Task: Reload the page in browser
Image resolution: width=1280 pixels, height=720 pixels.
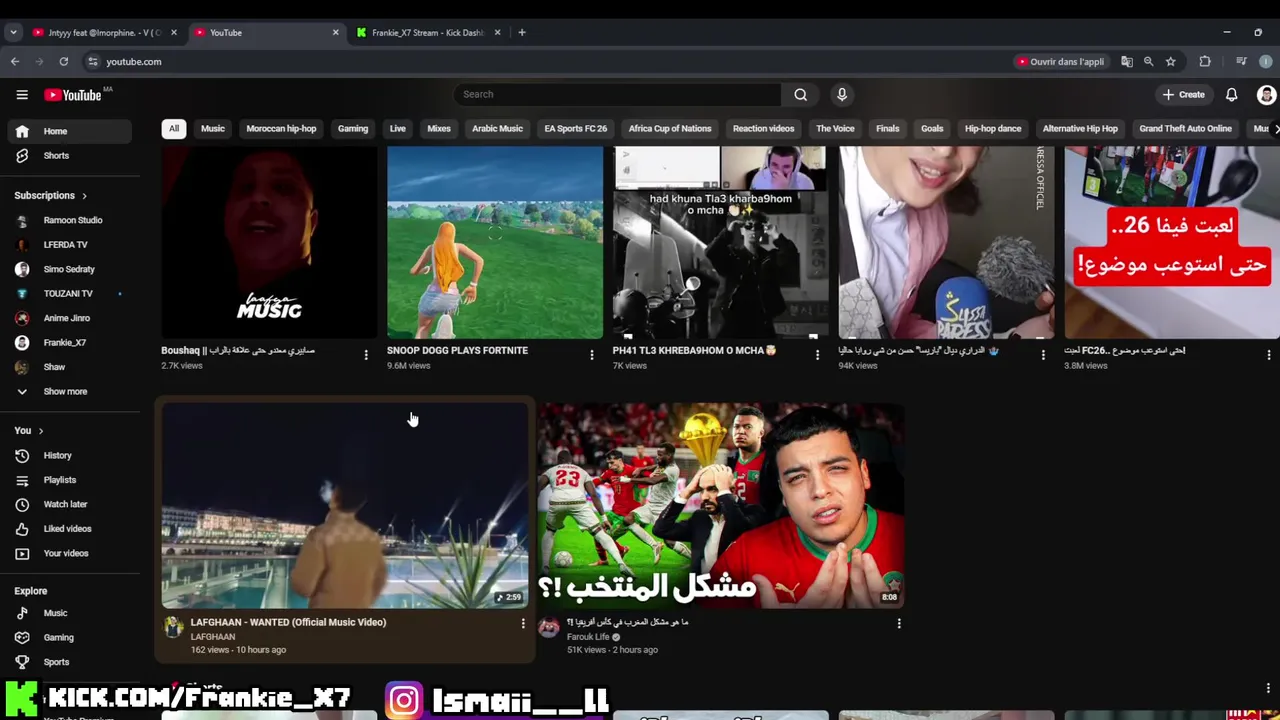Action: [63, 62]
